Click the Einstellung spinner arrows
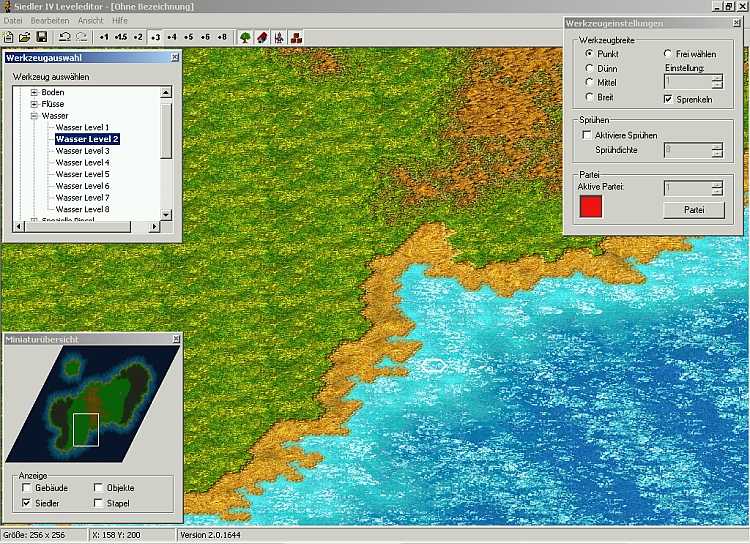This screenshot has width=750, height=544. click(x=717, y=82)
